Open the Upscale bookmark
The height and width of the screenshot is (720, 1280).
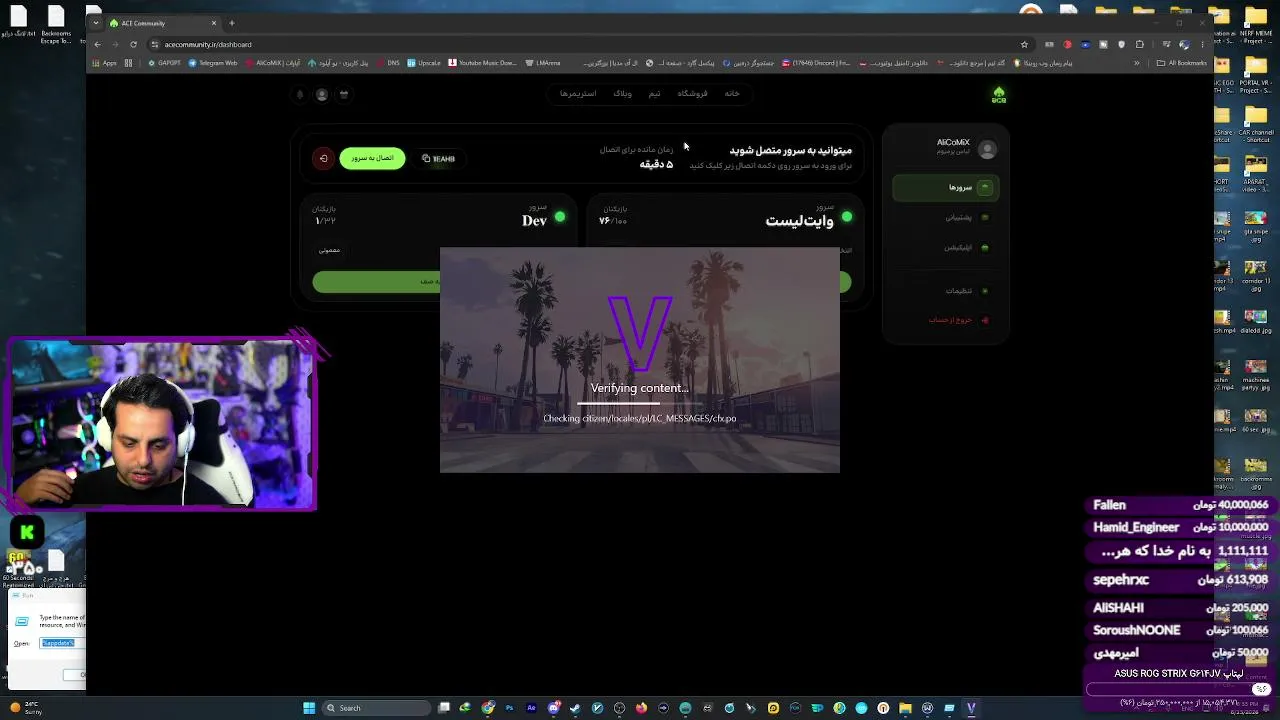click(424, 63)
